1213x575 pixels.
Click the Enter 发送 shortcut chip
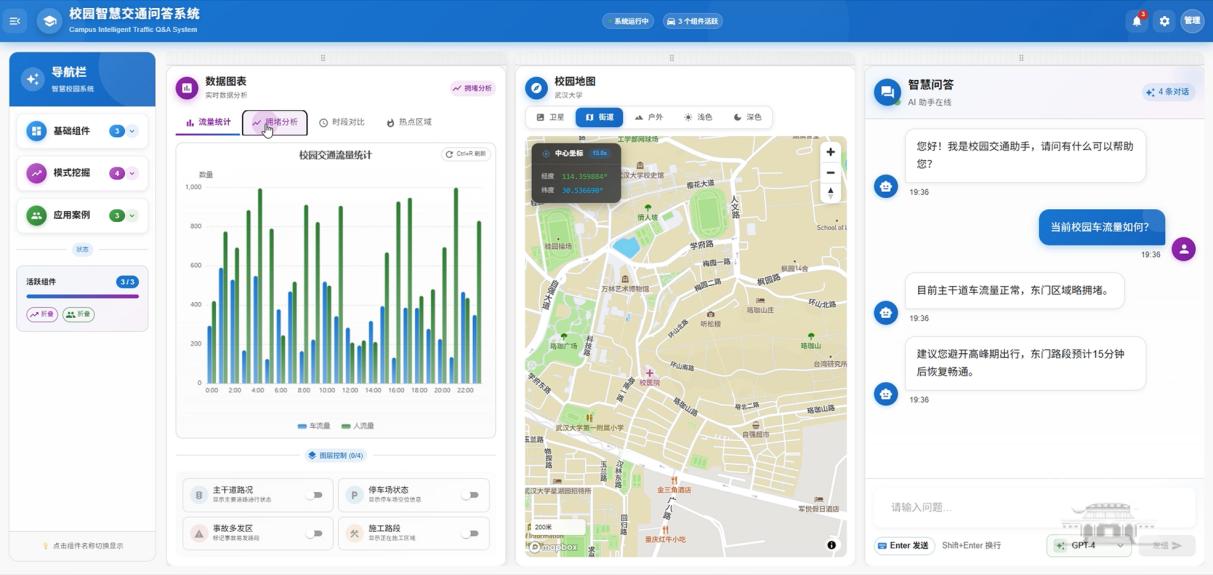(x=903, y=545)
